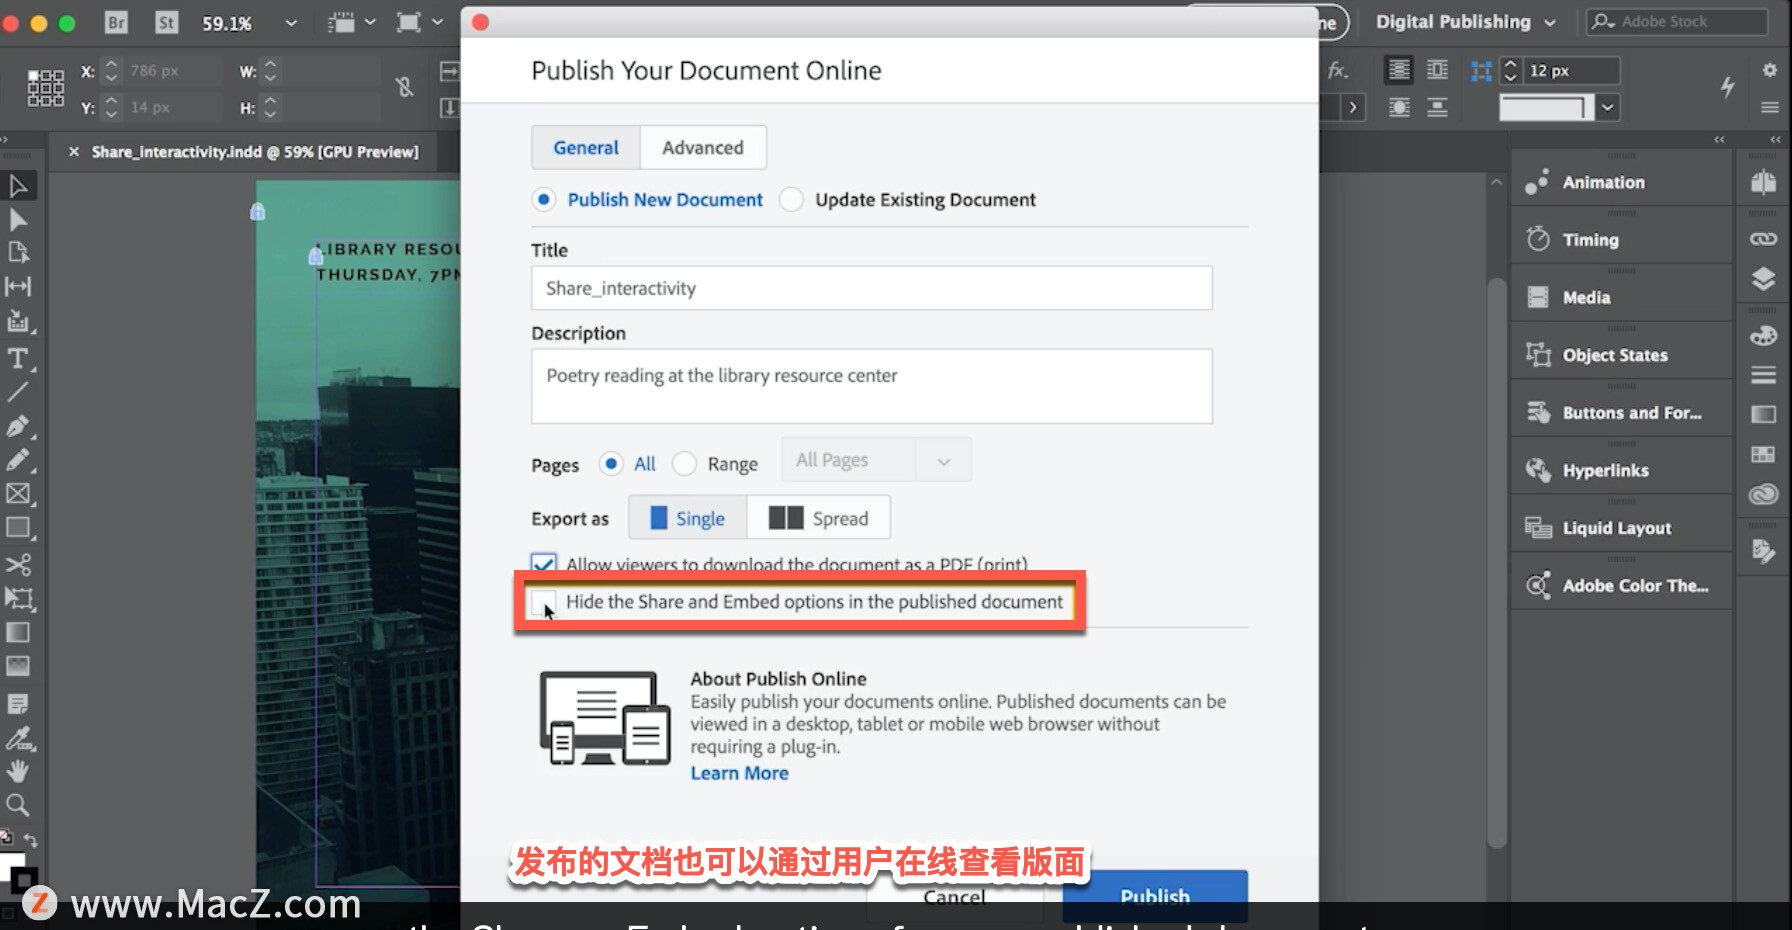Open Adobe Stock via St icon
This screenshot has height=930, width=1792.
[x=166, y=22]
